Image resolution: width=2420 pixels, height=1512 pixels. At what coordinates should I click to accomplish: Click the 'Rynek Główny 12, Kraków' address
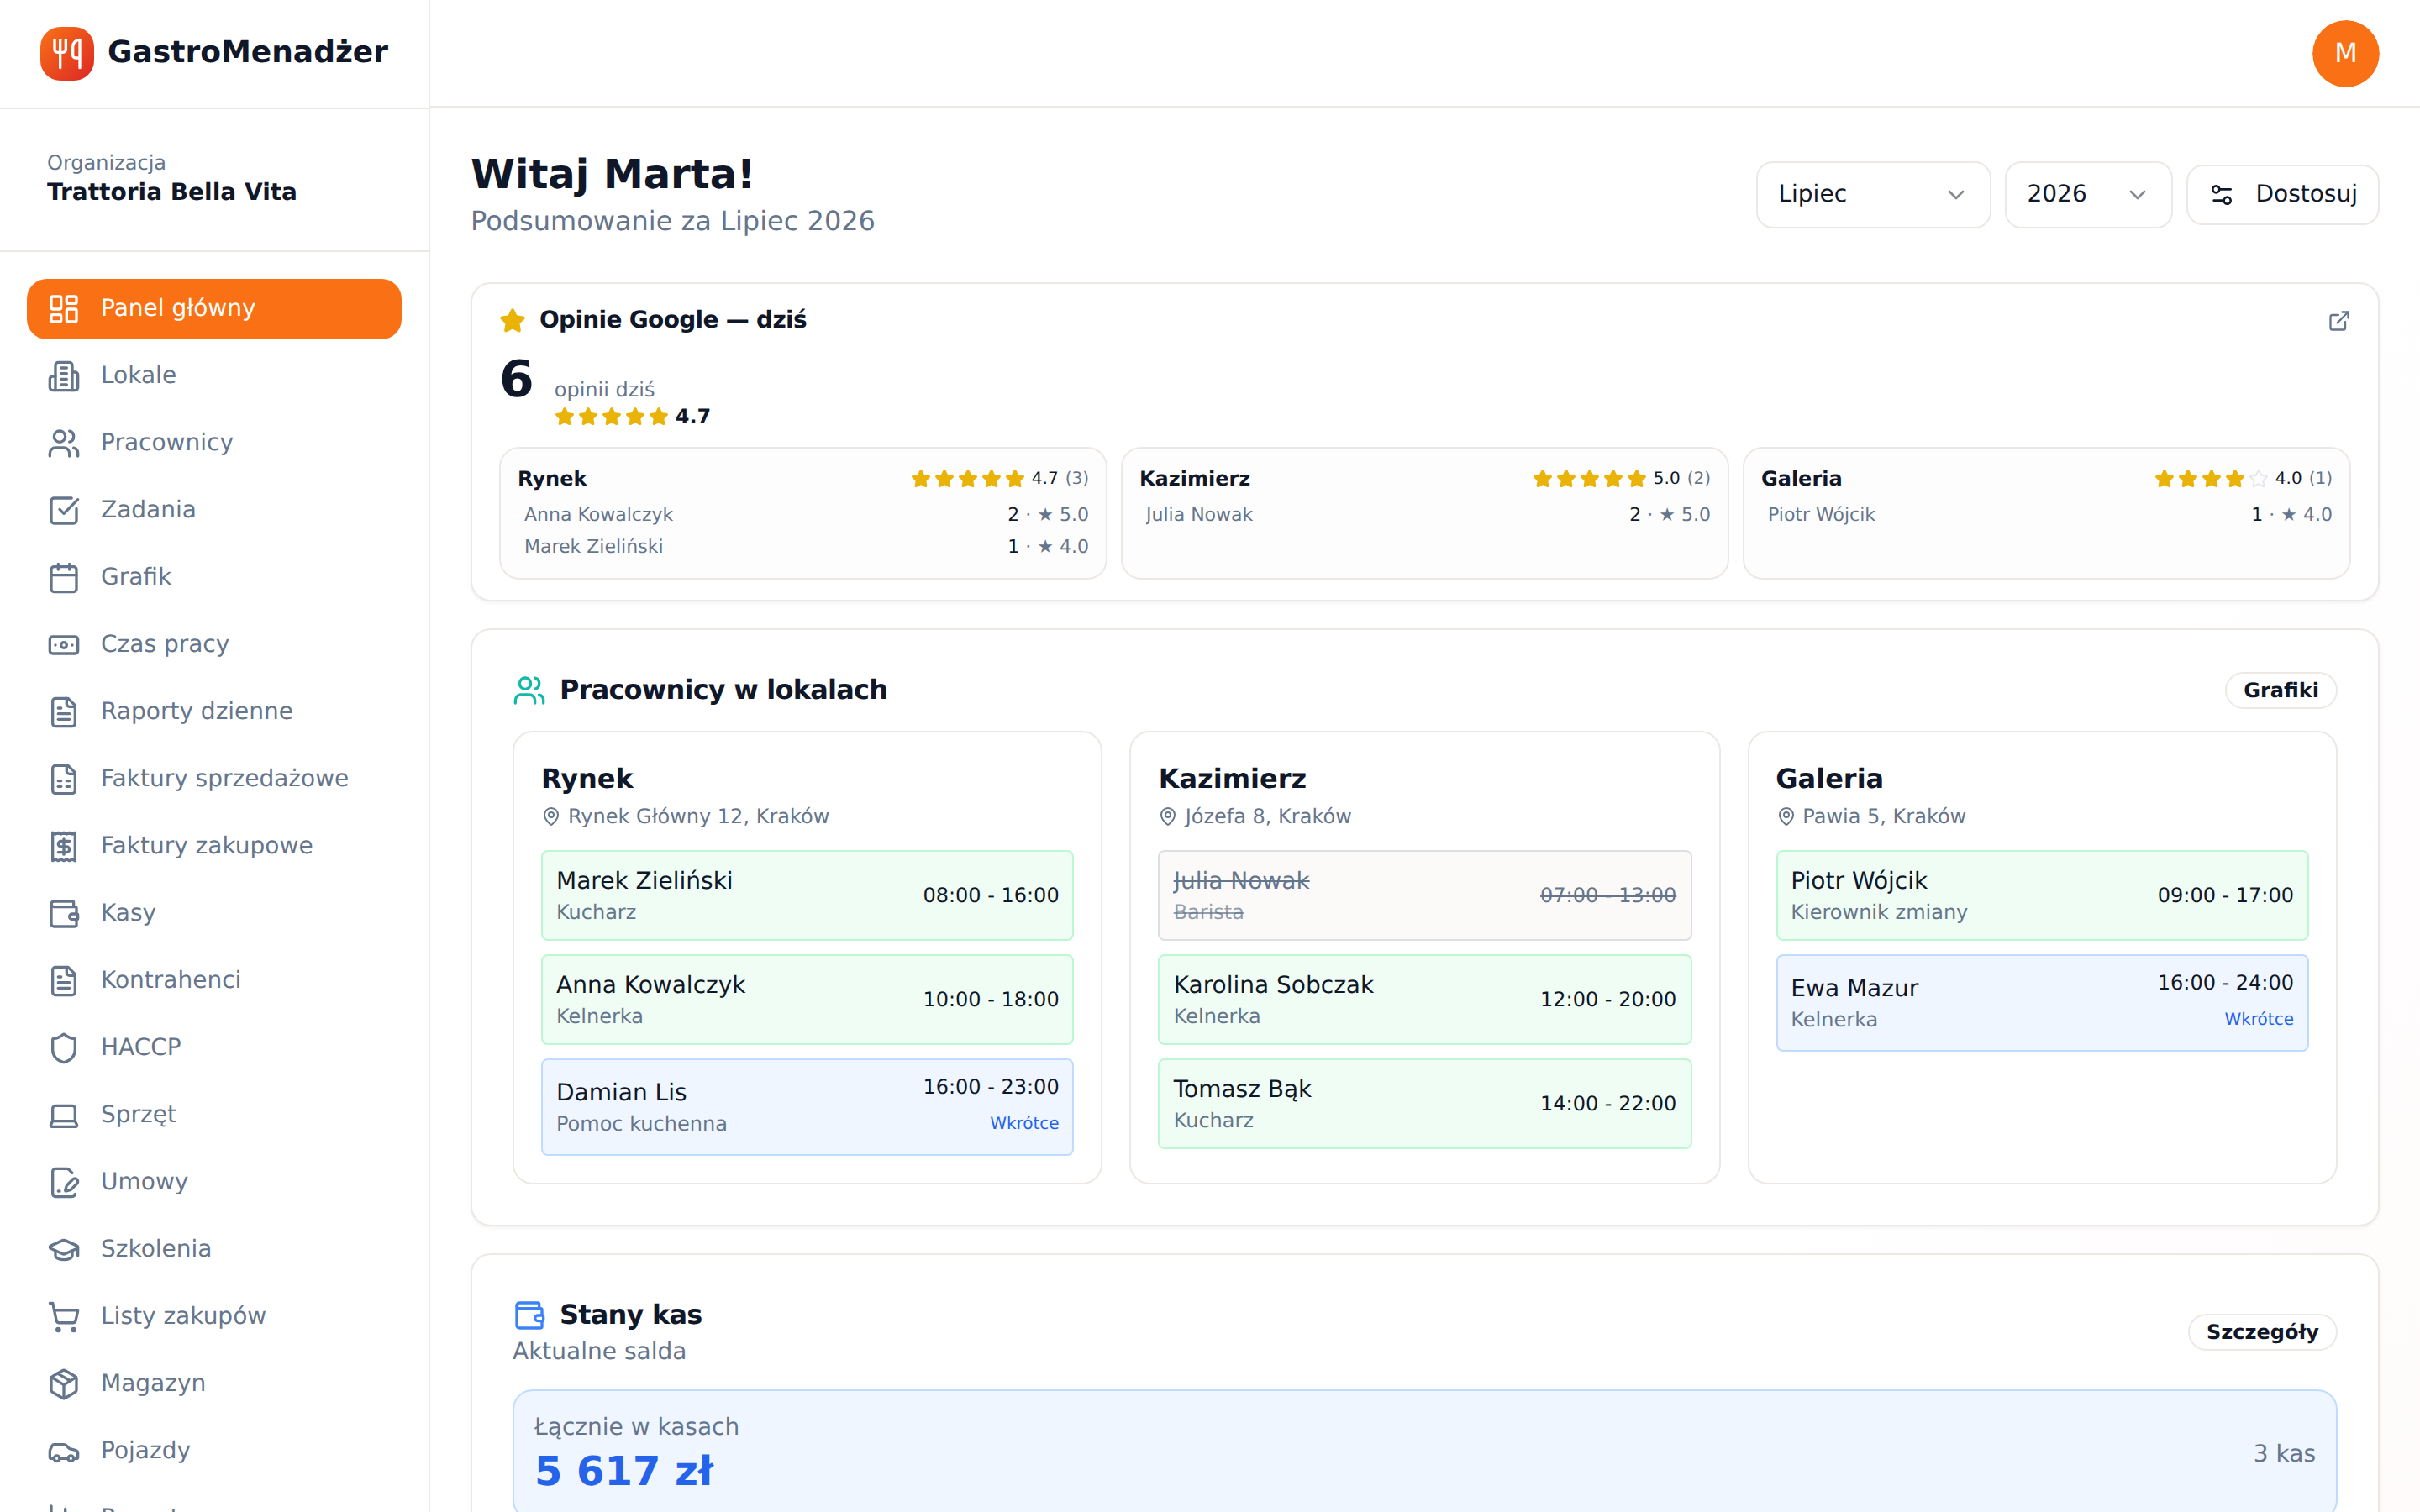[x=698, y=816]
